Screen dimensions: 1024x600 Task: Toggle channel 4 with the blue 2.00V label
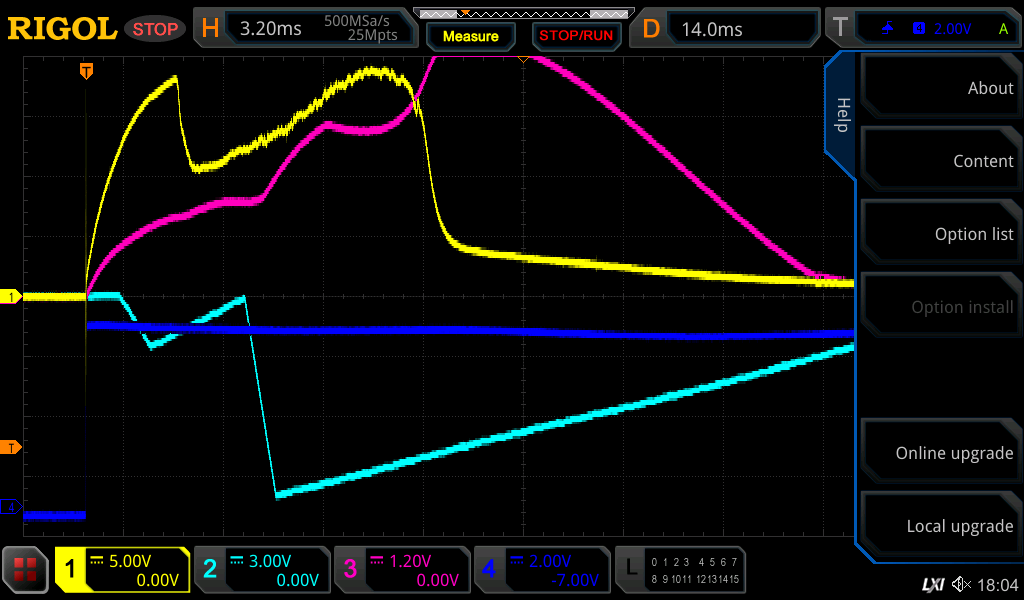[542, 570]
